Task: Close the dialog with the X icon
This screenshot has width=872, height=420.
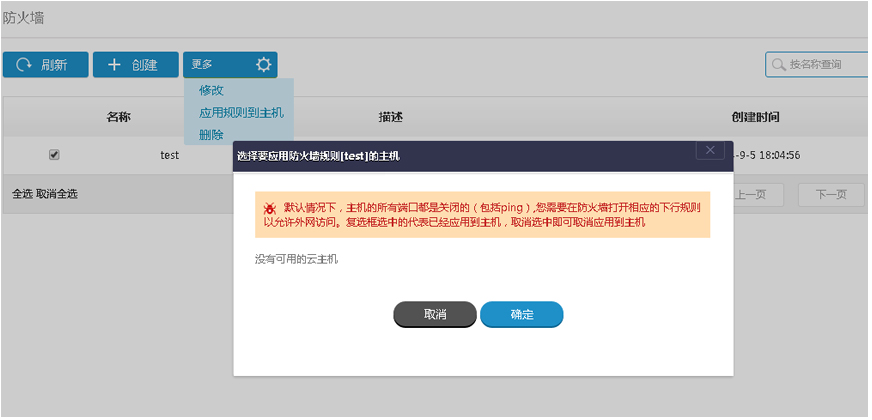Action: coord(710,150)
